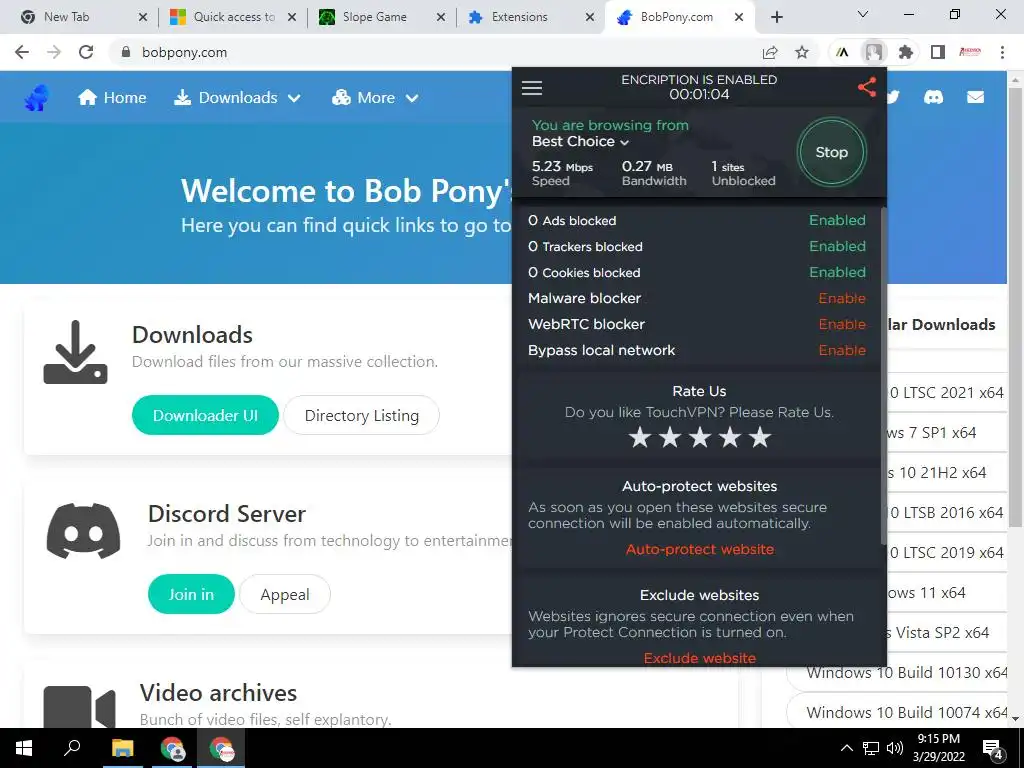This screenshot has height=768, width=1024.
Task: Select Windows 10 Build 10130 x64 download
Action: 906,673
